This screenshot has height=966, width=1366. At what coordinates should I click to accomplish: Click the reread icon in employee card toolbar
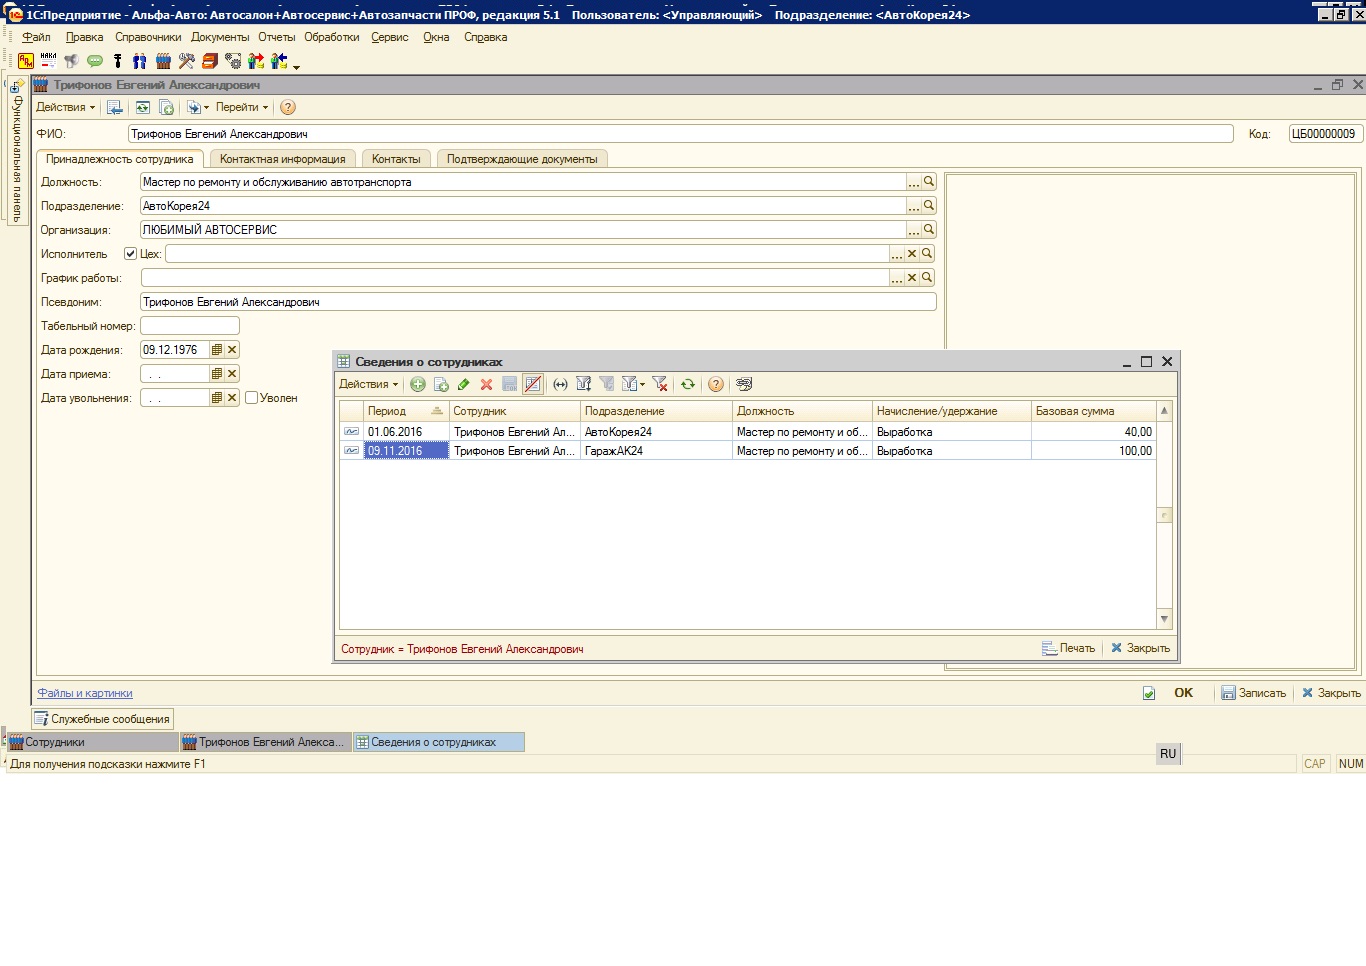[x=143, y=107]
